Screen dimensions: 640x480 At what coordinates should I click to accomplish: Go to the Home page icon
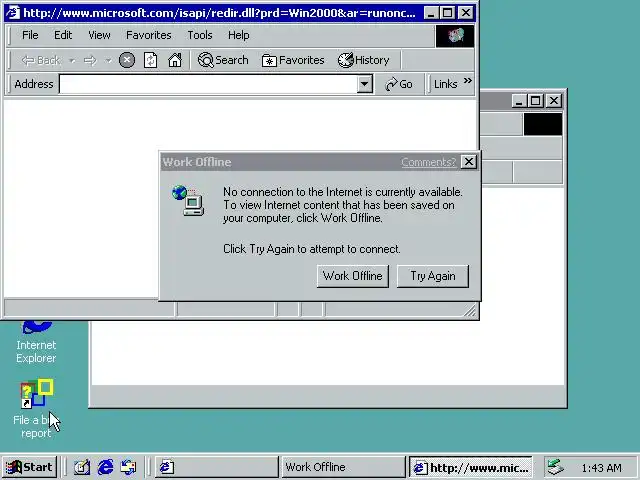175,60
